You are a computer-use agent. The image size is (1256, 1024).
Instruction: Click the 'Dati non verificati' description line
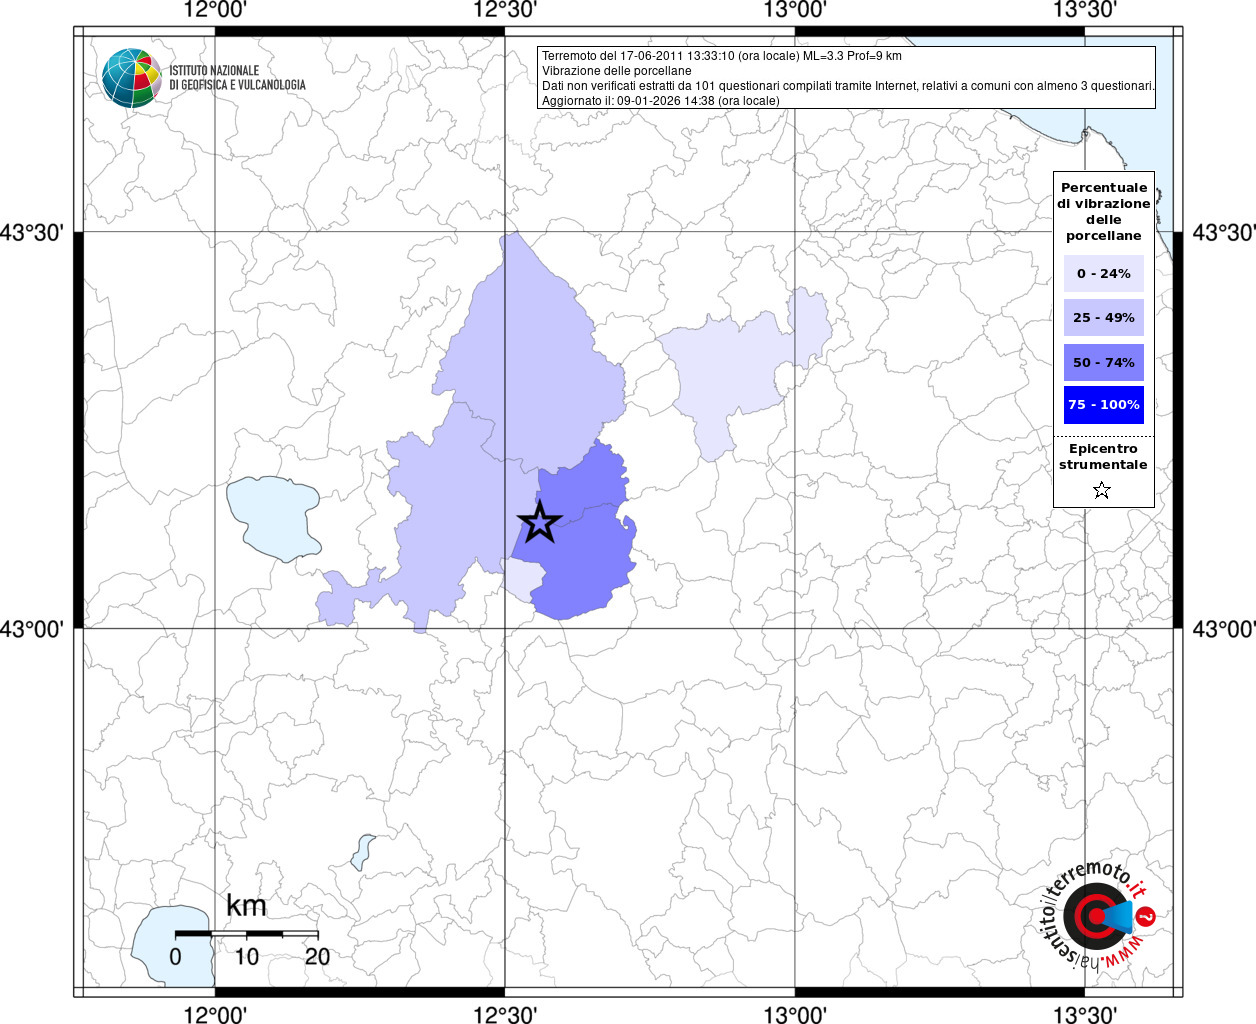pos(848,86)
